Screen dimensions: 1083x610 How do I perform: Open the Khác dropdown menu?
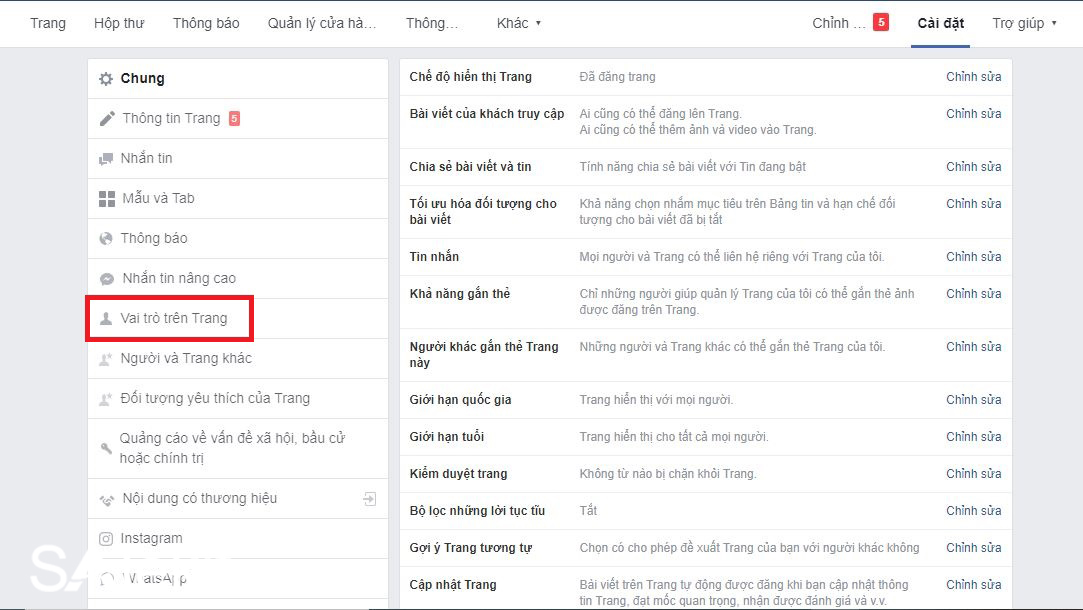[x=518, y=22]
